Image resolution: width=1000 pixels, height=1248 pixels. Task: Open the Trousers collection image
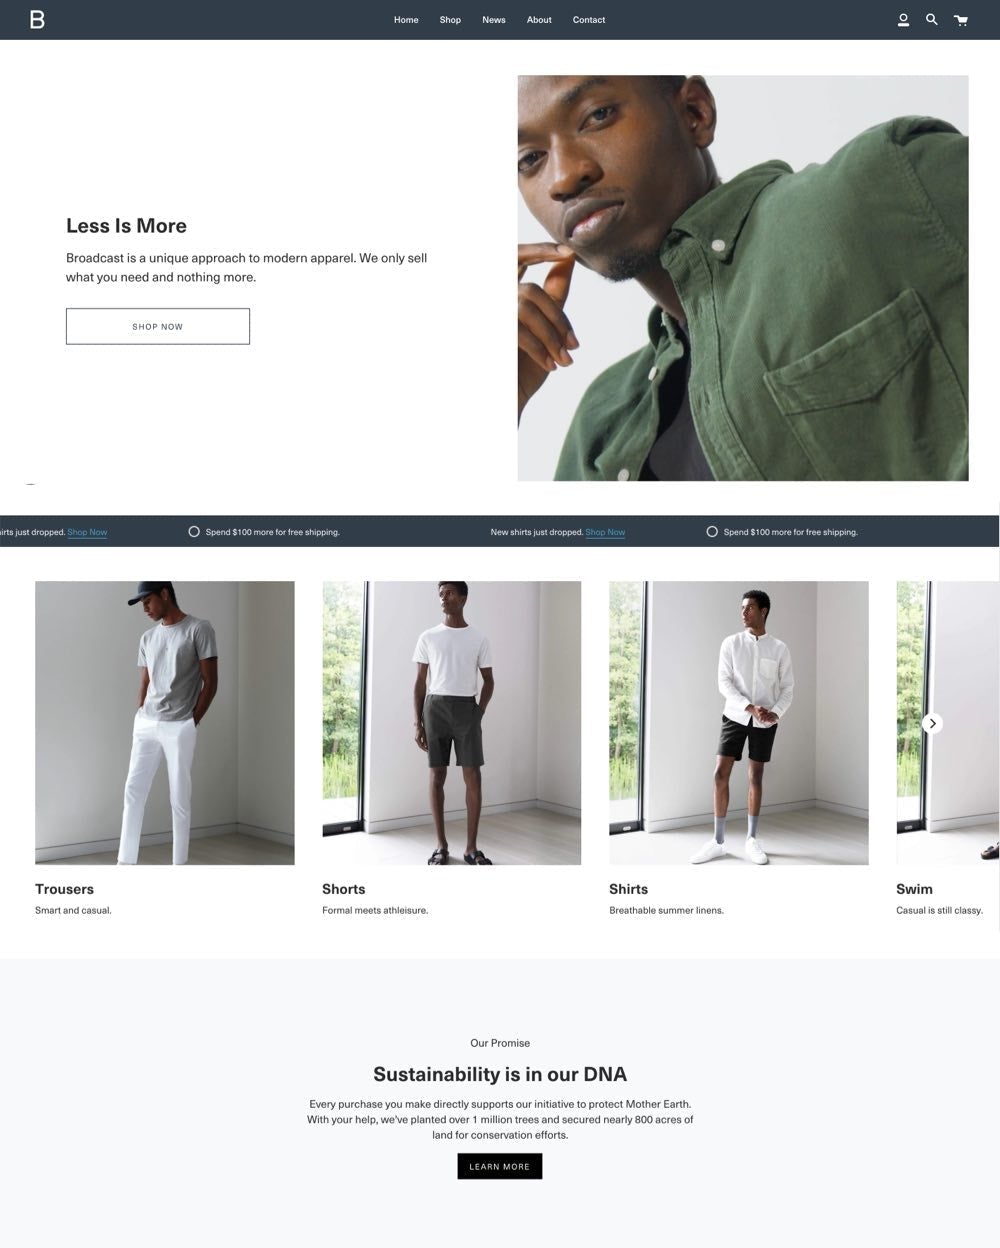tap(165, 723)
